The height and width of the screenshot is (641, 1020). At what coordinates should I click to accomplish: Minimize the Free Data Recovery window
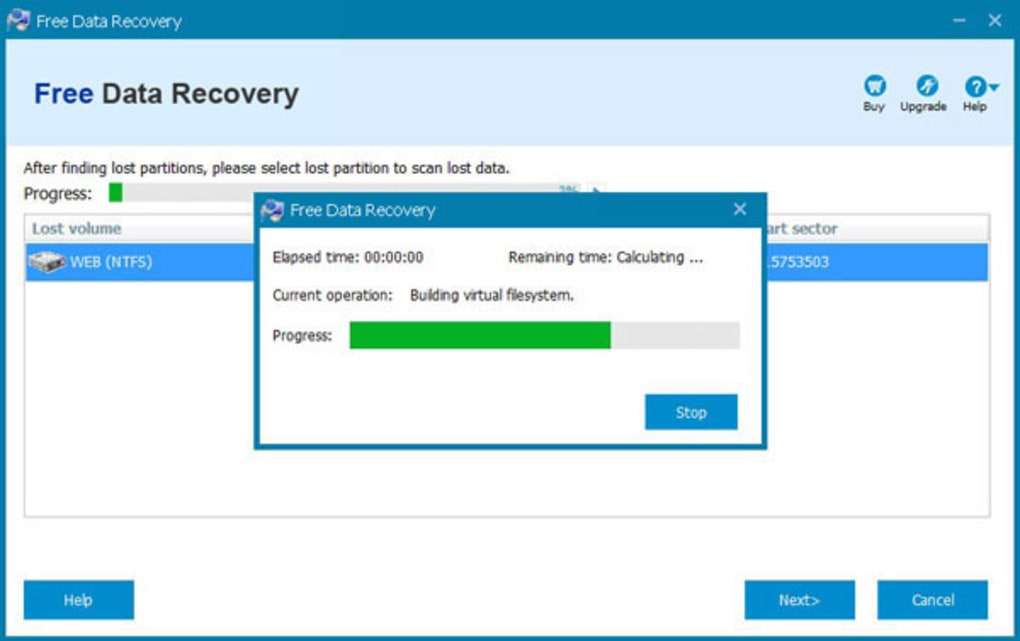(958, 21)
